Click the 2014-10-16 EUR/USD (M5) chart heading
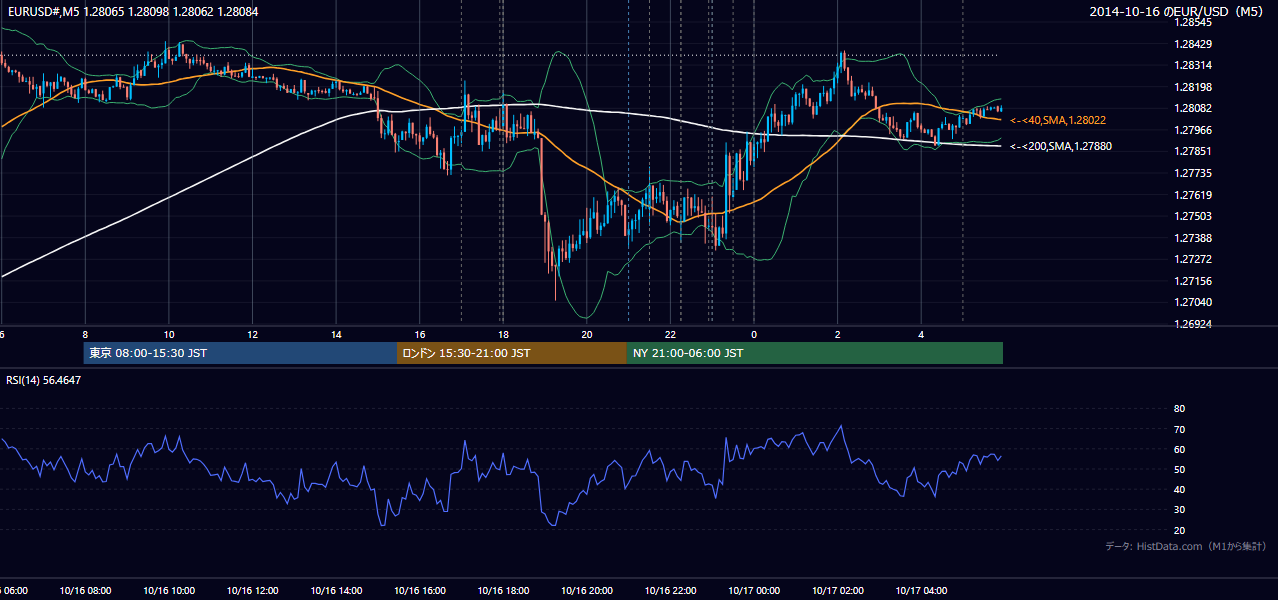1278x600 pixels. [x=1178, y=11]
